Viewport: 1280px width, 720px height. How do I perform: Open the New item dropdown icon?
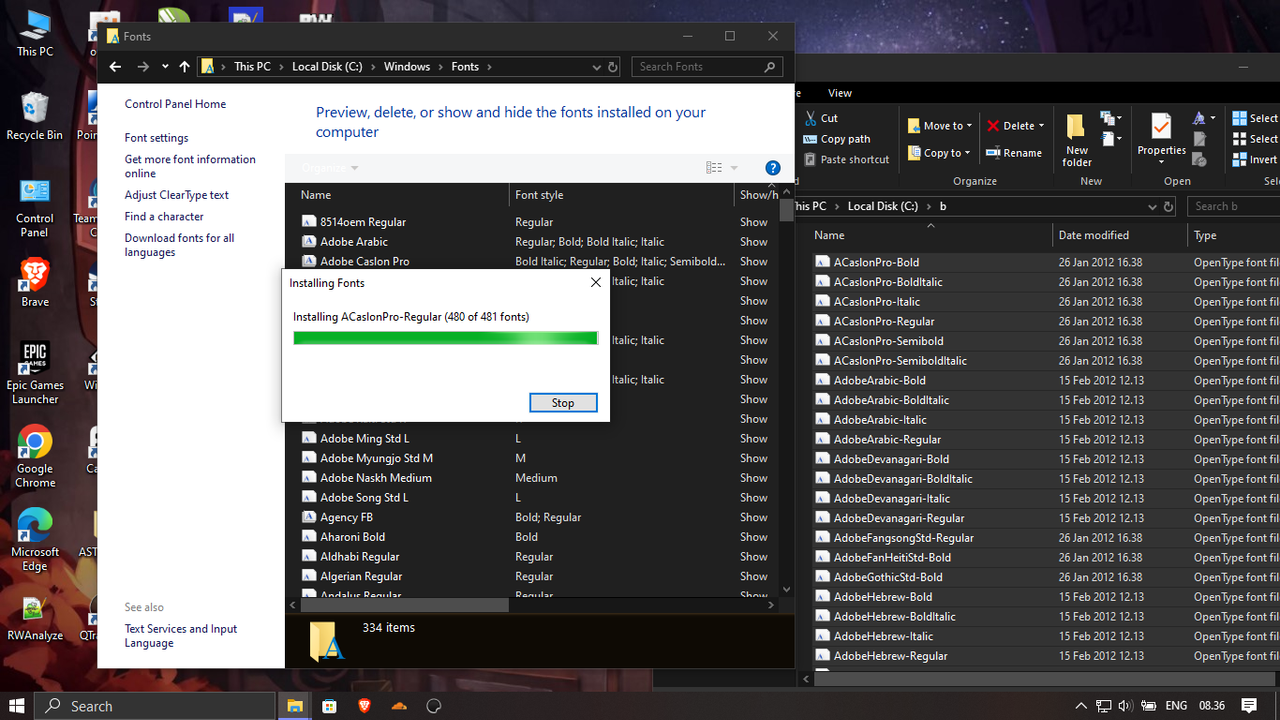1110,120
